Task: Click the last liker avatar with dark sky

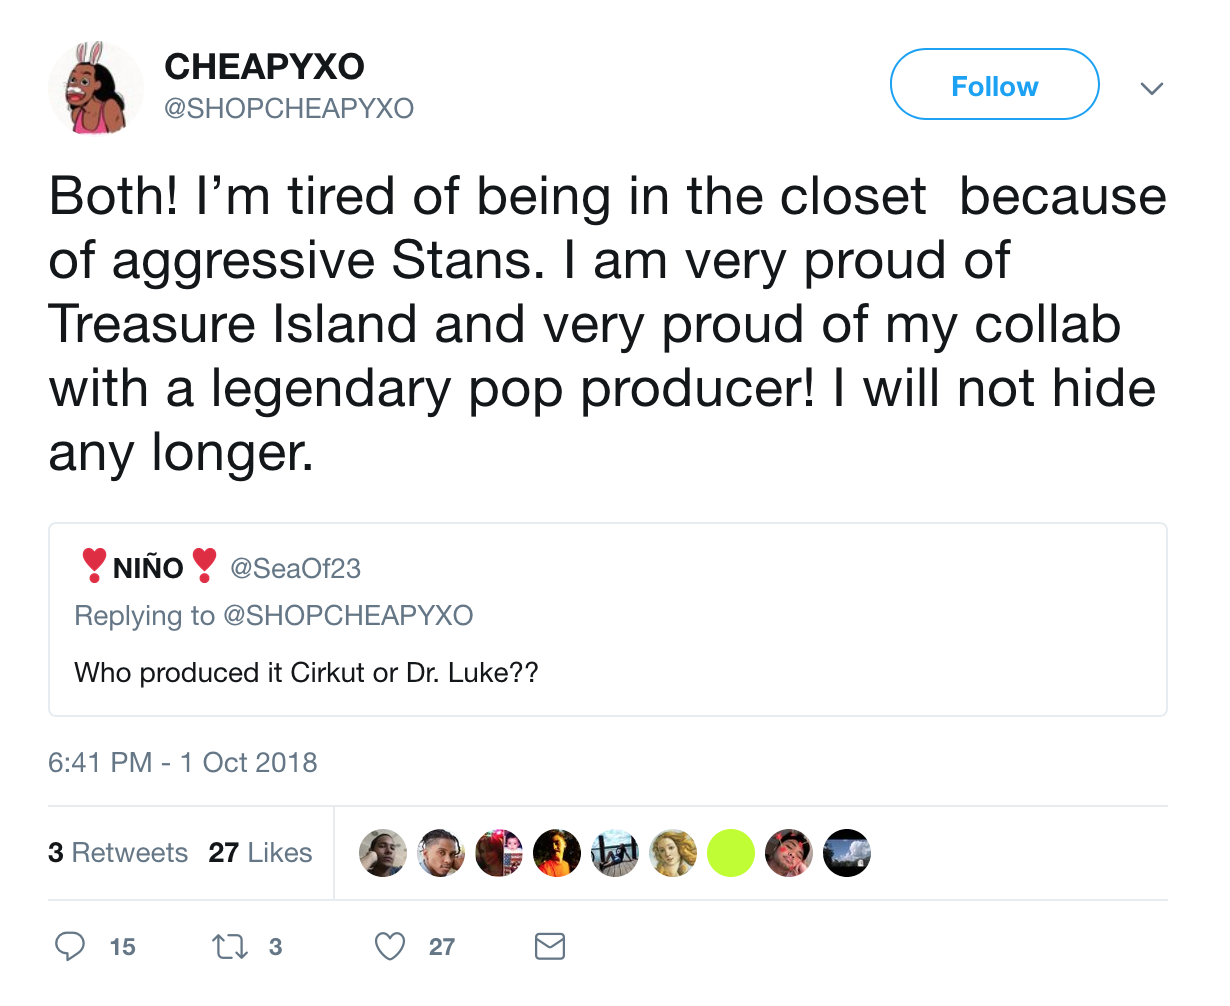Action: [847, 853]
